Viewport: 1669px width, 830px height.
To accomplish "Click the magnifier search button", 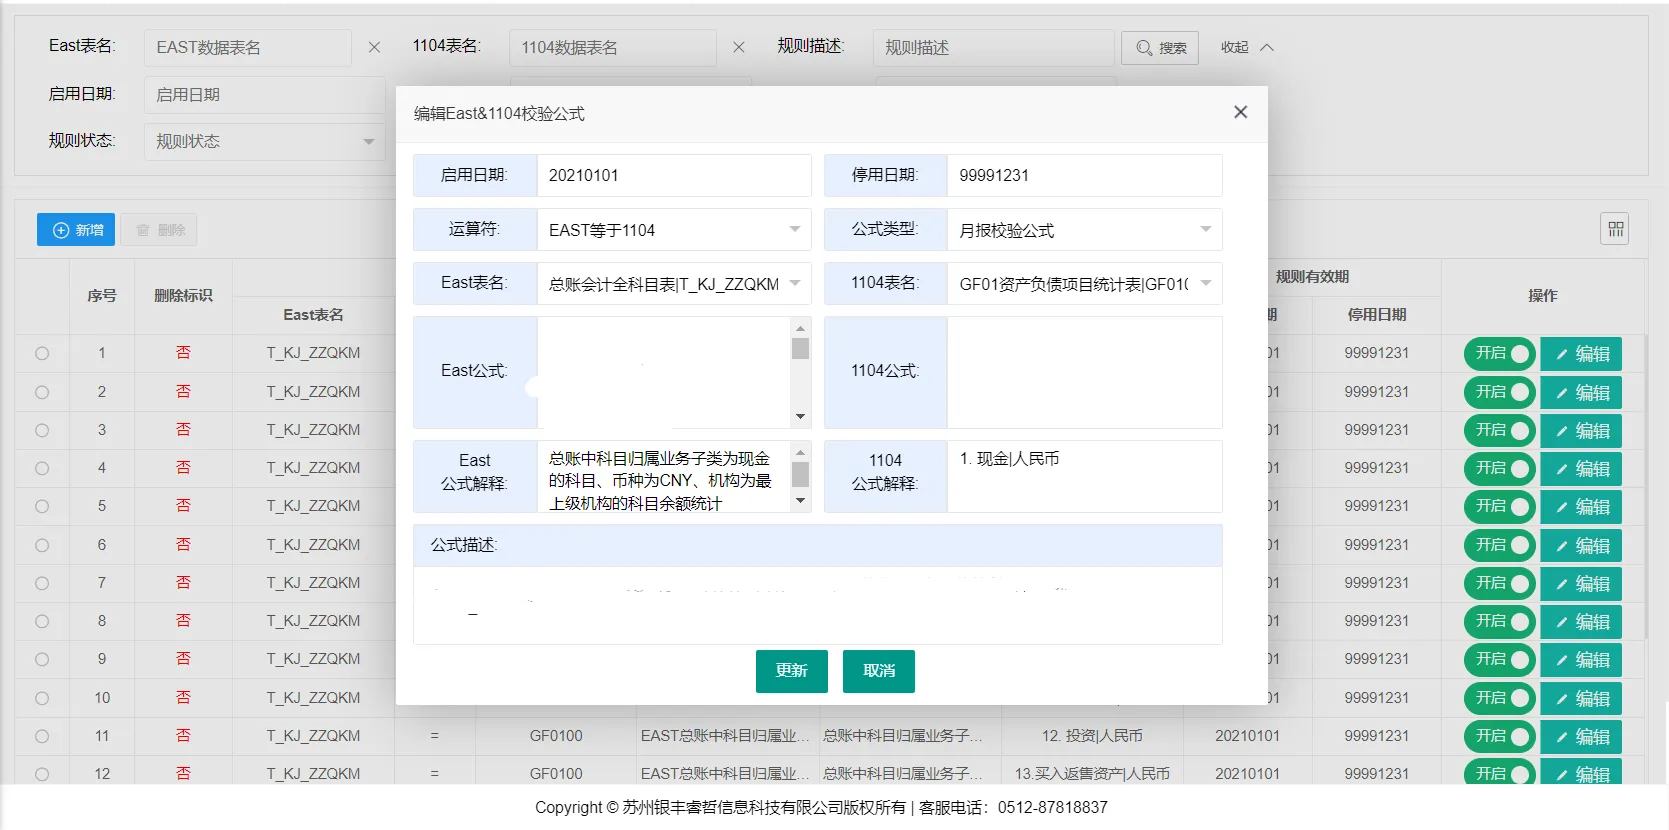I will coord(1160,47).
